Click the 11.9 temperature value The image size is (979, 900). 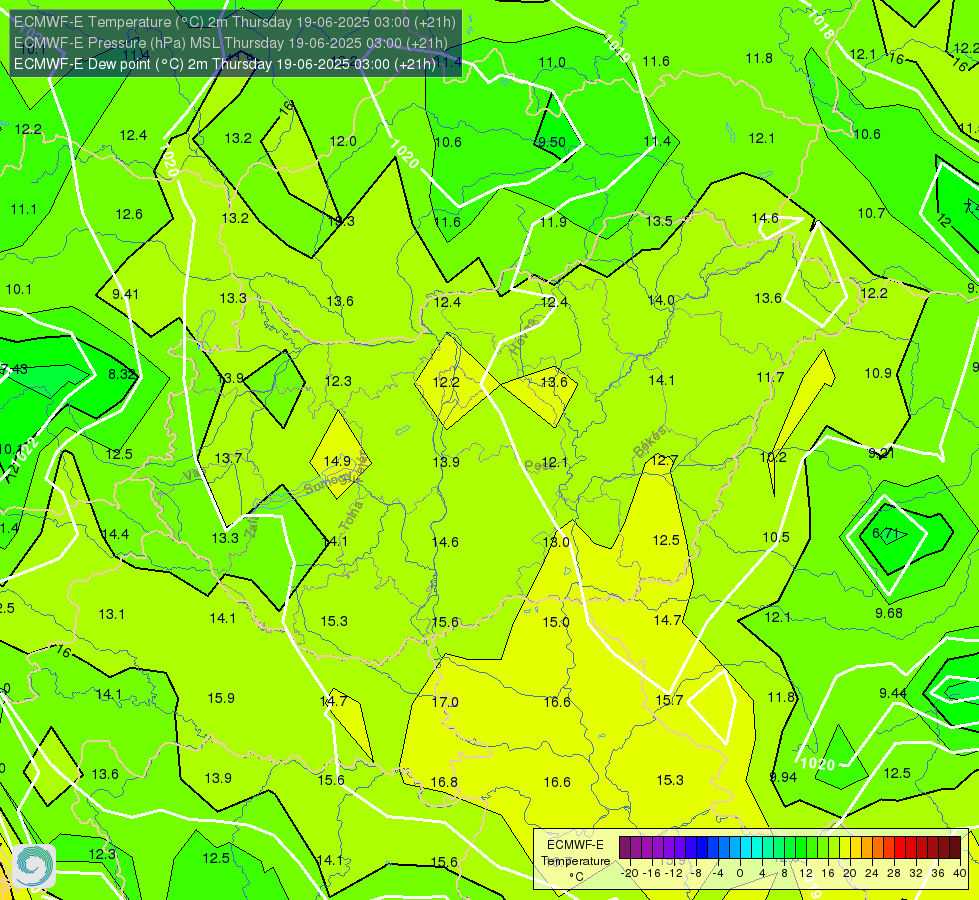[553, 222]
